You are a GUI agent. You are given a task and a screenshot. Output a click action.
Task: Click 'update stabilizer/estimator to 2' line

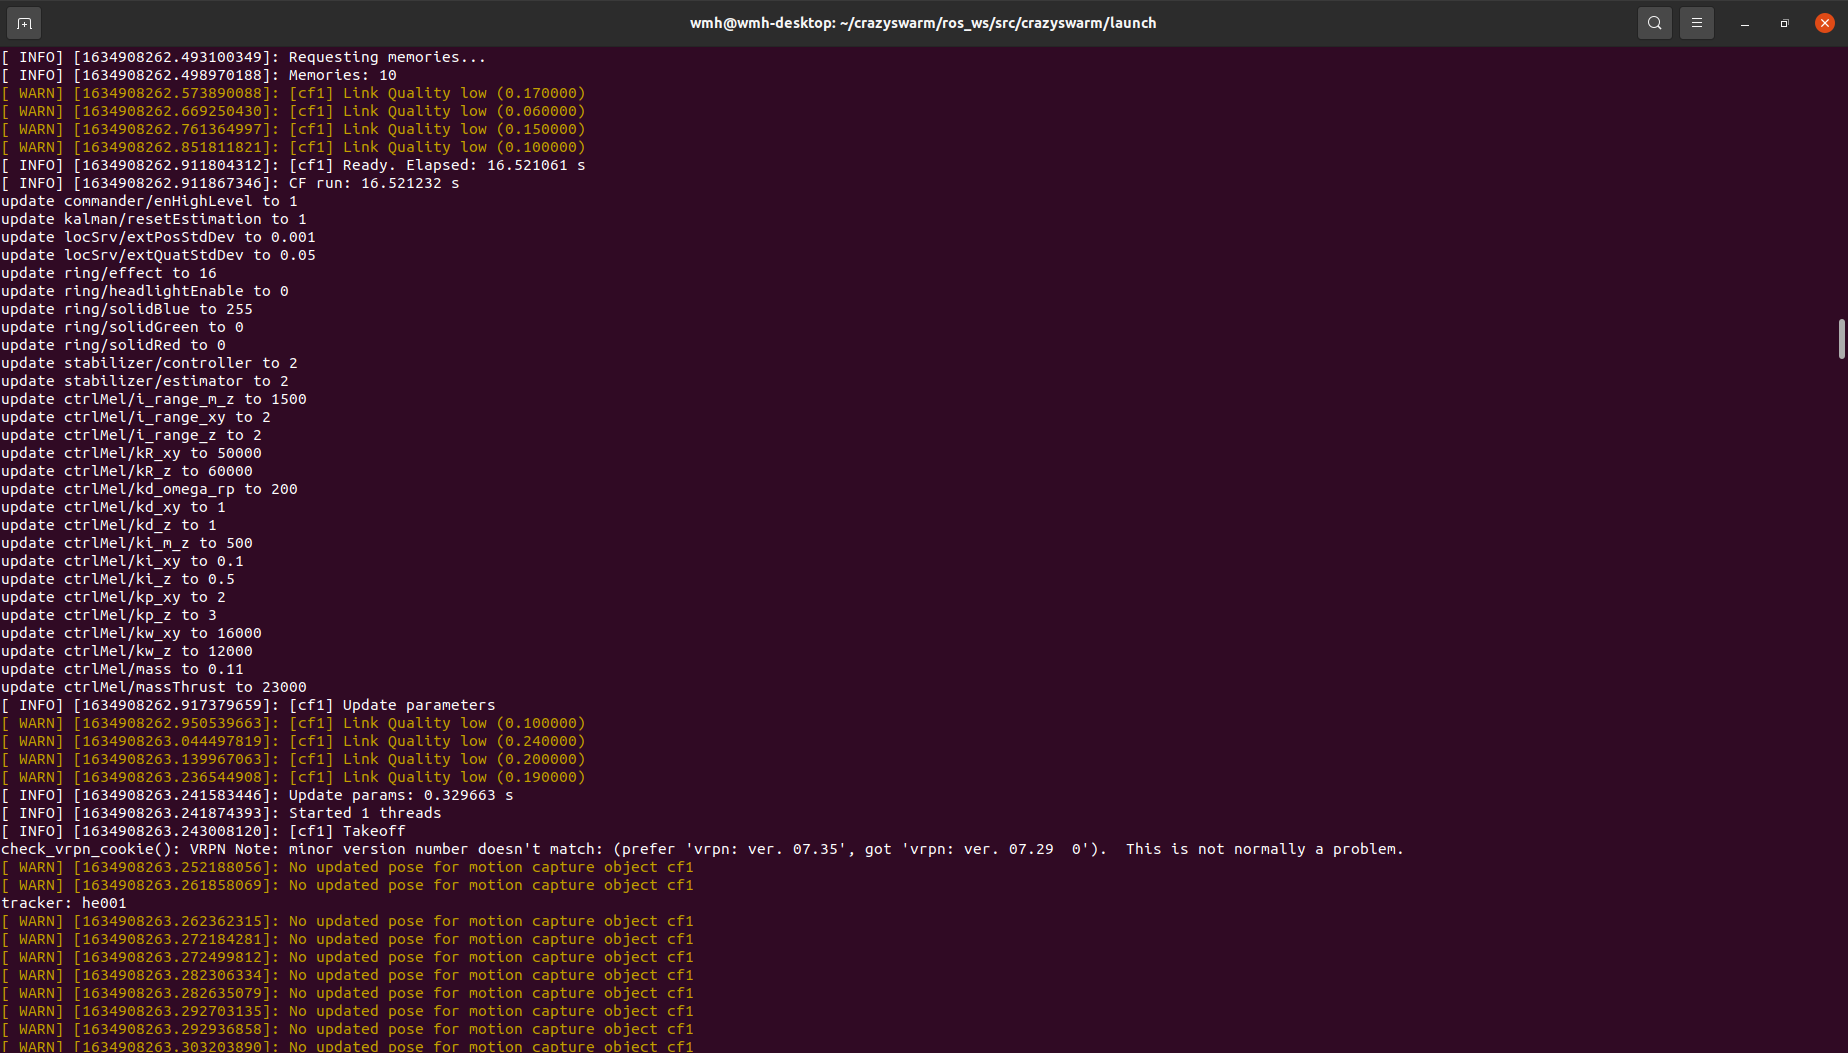[x=145, y=381]
